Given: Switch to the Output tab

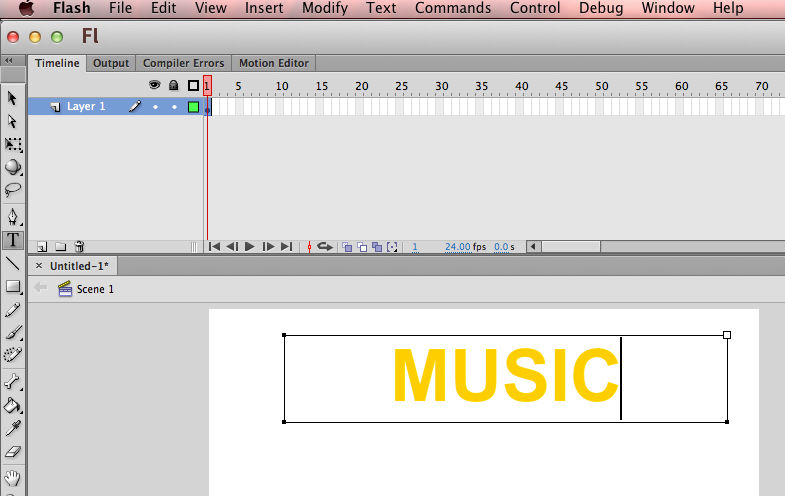Looking at the screenshot, I should [x=111, y=63].
